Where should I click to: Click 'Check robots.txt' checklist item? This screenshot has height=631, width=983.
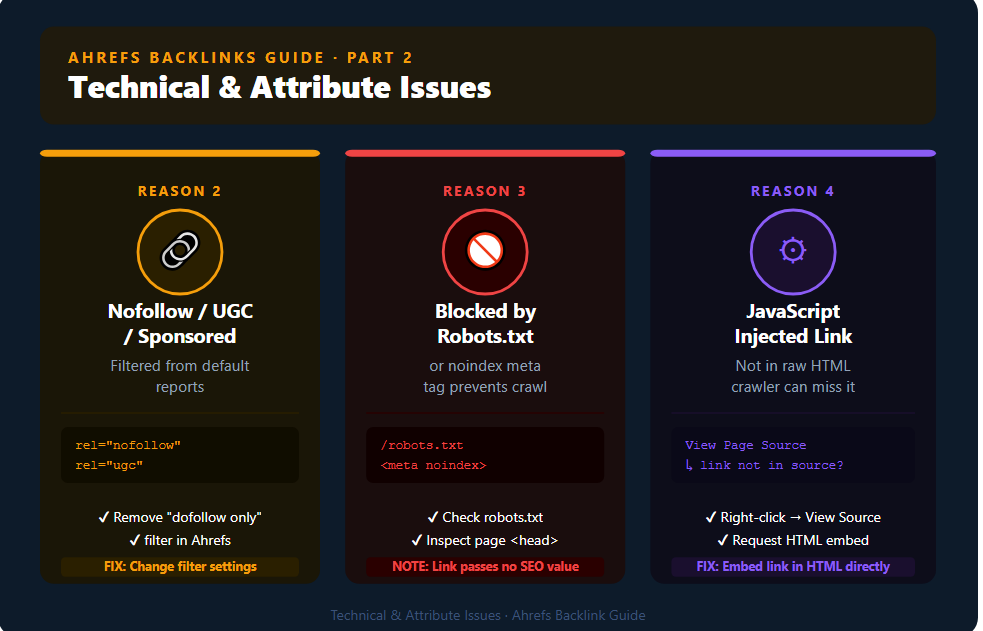[x=485, y=518]
